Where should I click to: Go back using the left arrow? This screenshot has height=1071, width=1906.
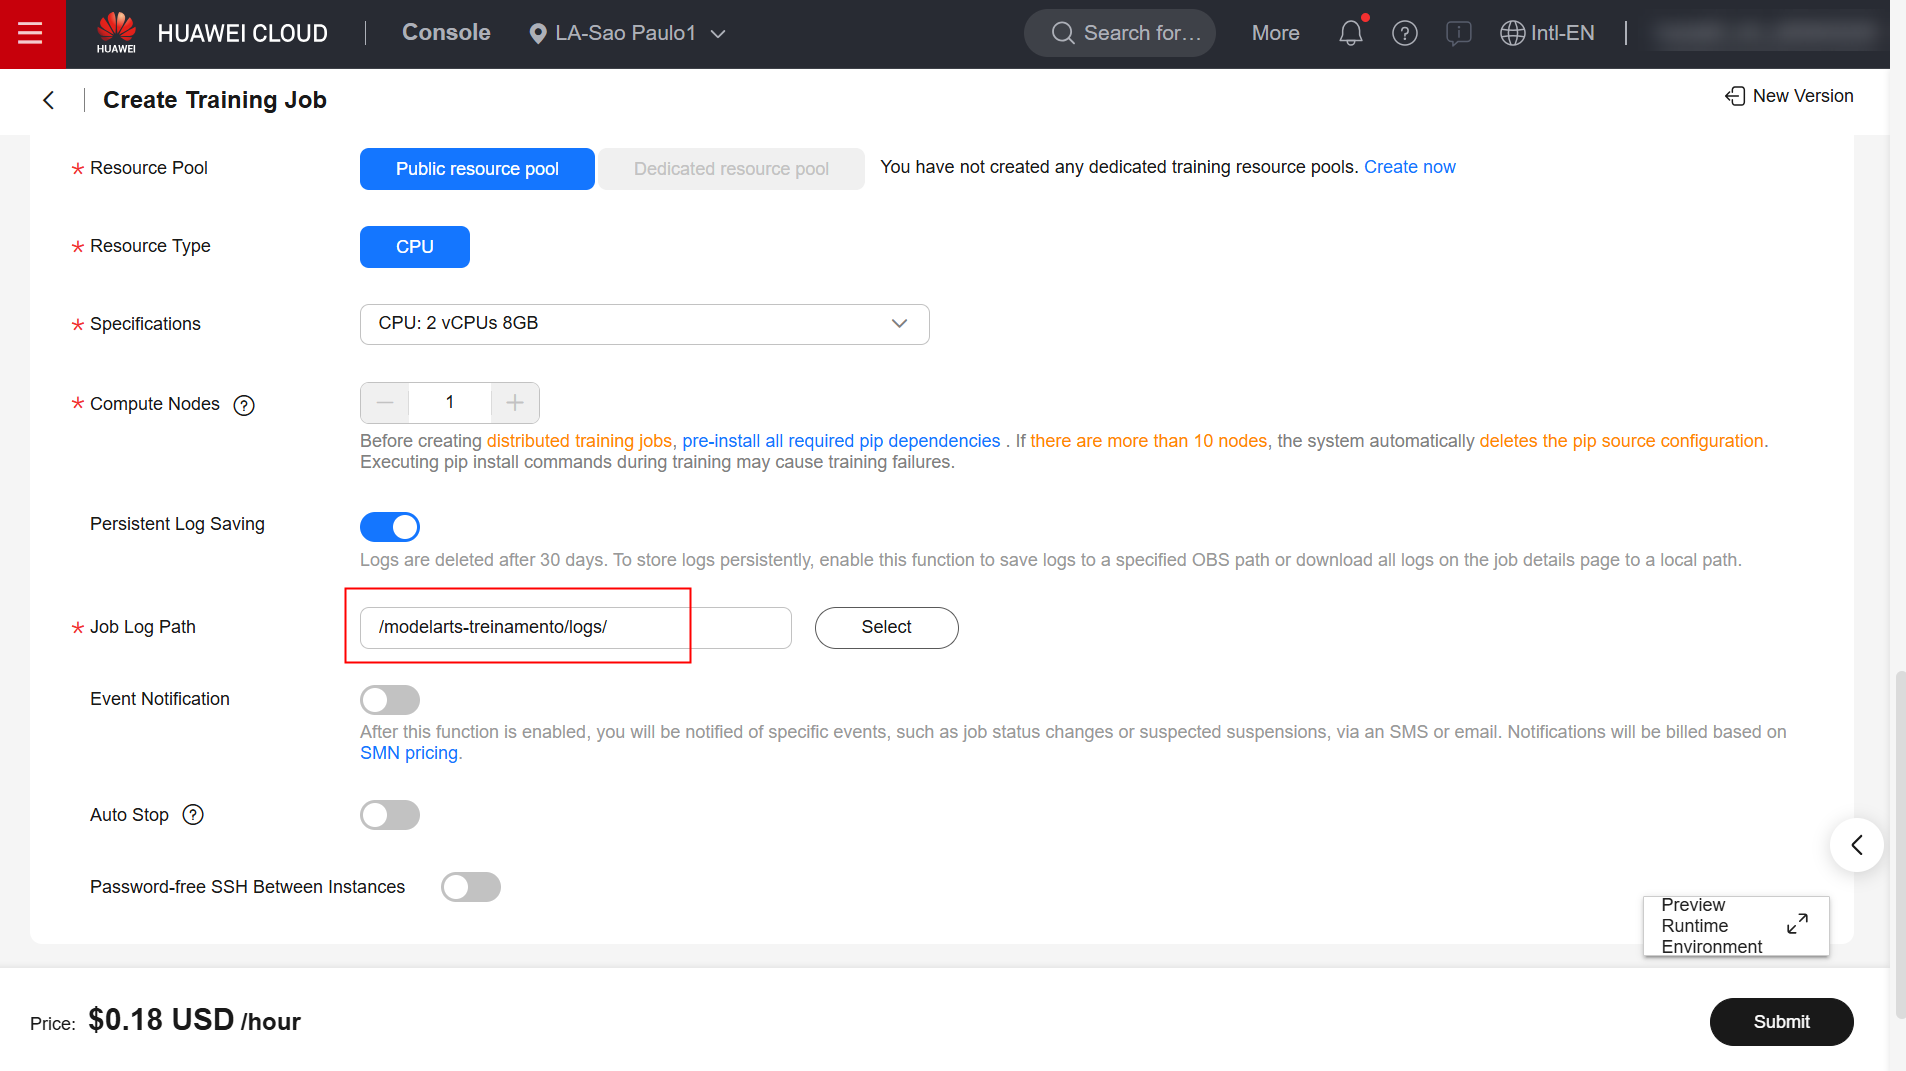[48, 100]
